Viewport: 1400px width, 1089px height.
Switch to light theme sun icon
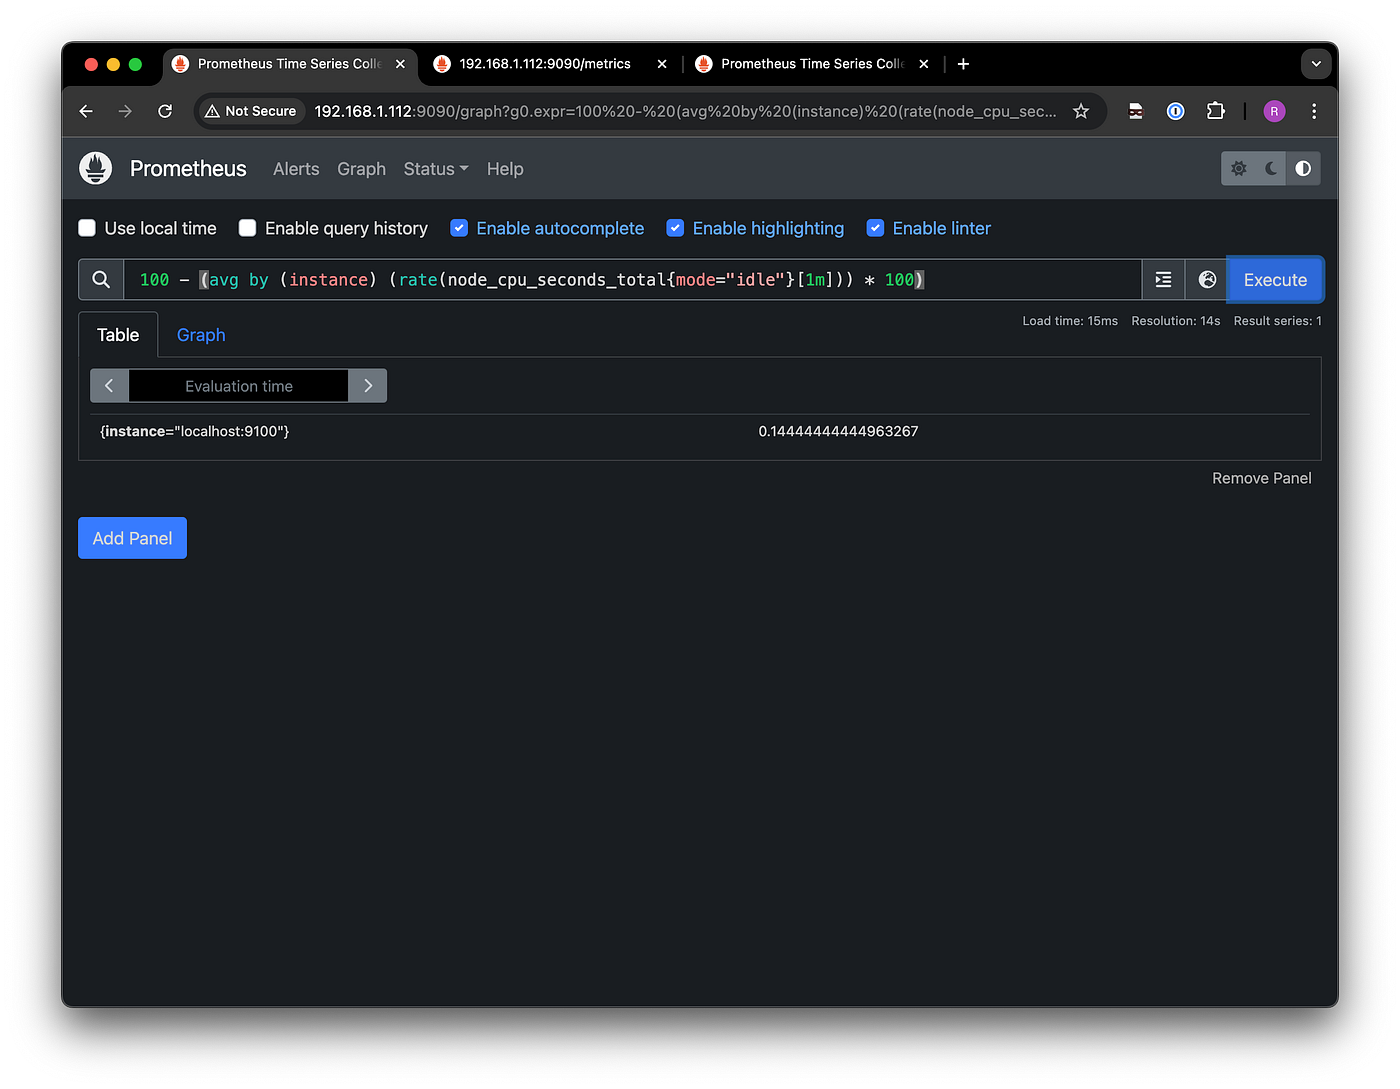point(1239,169)
